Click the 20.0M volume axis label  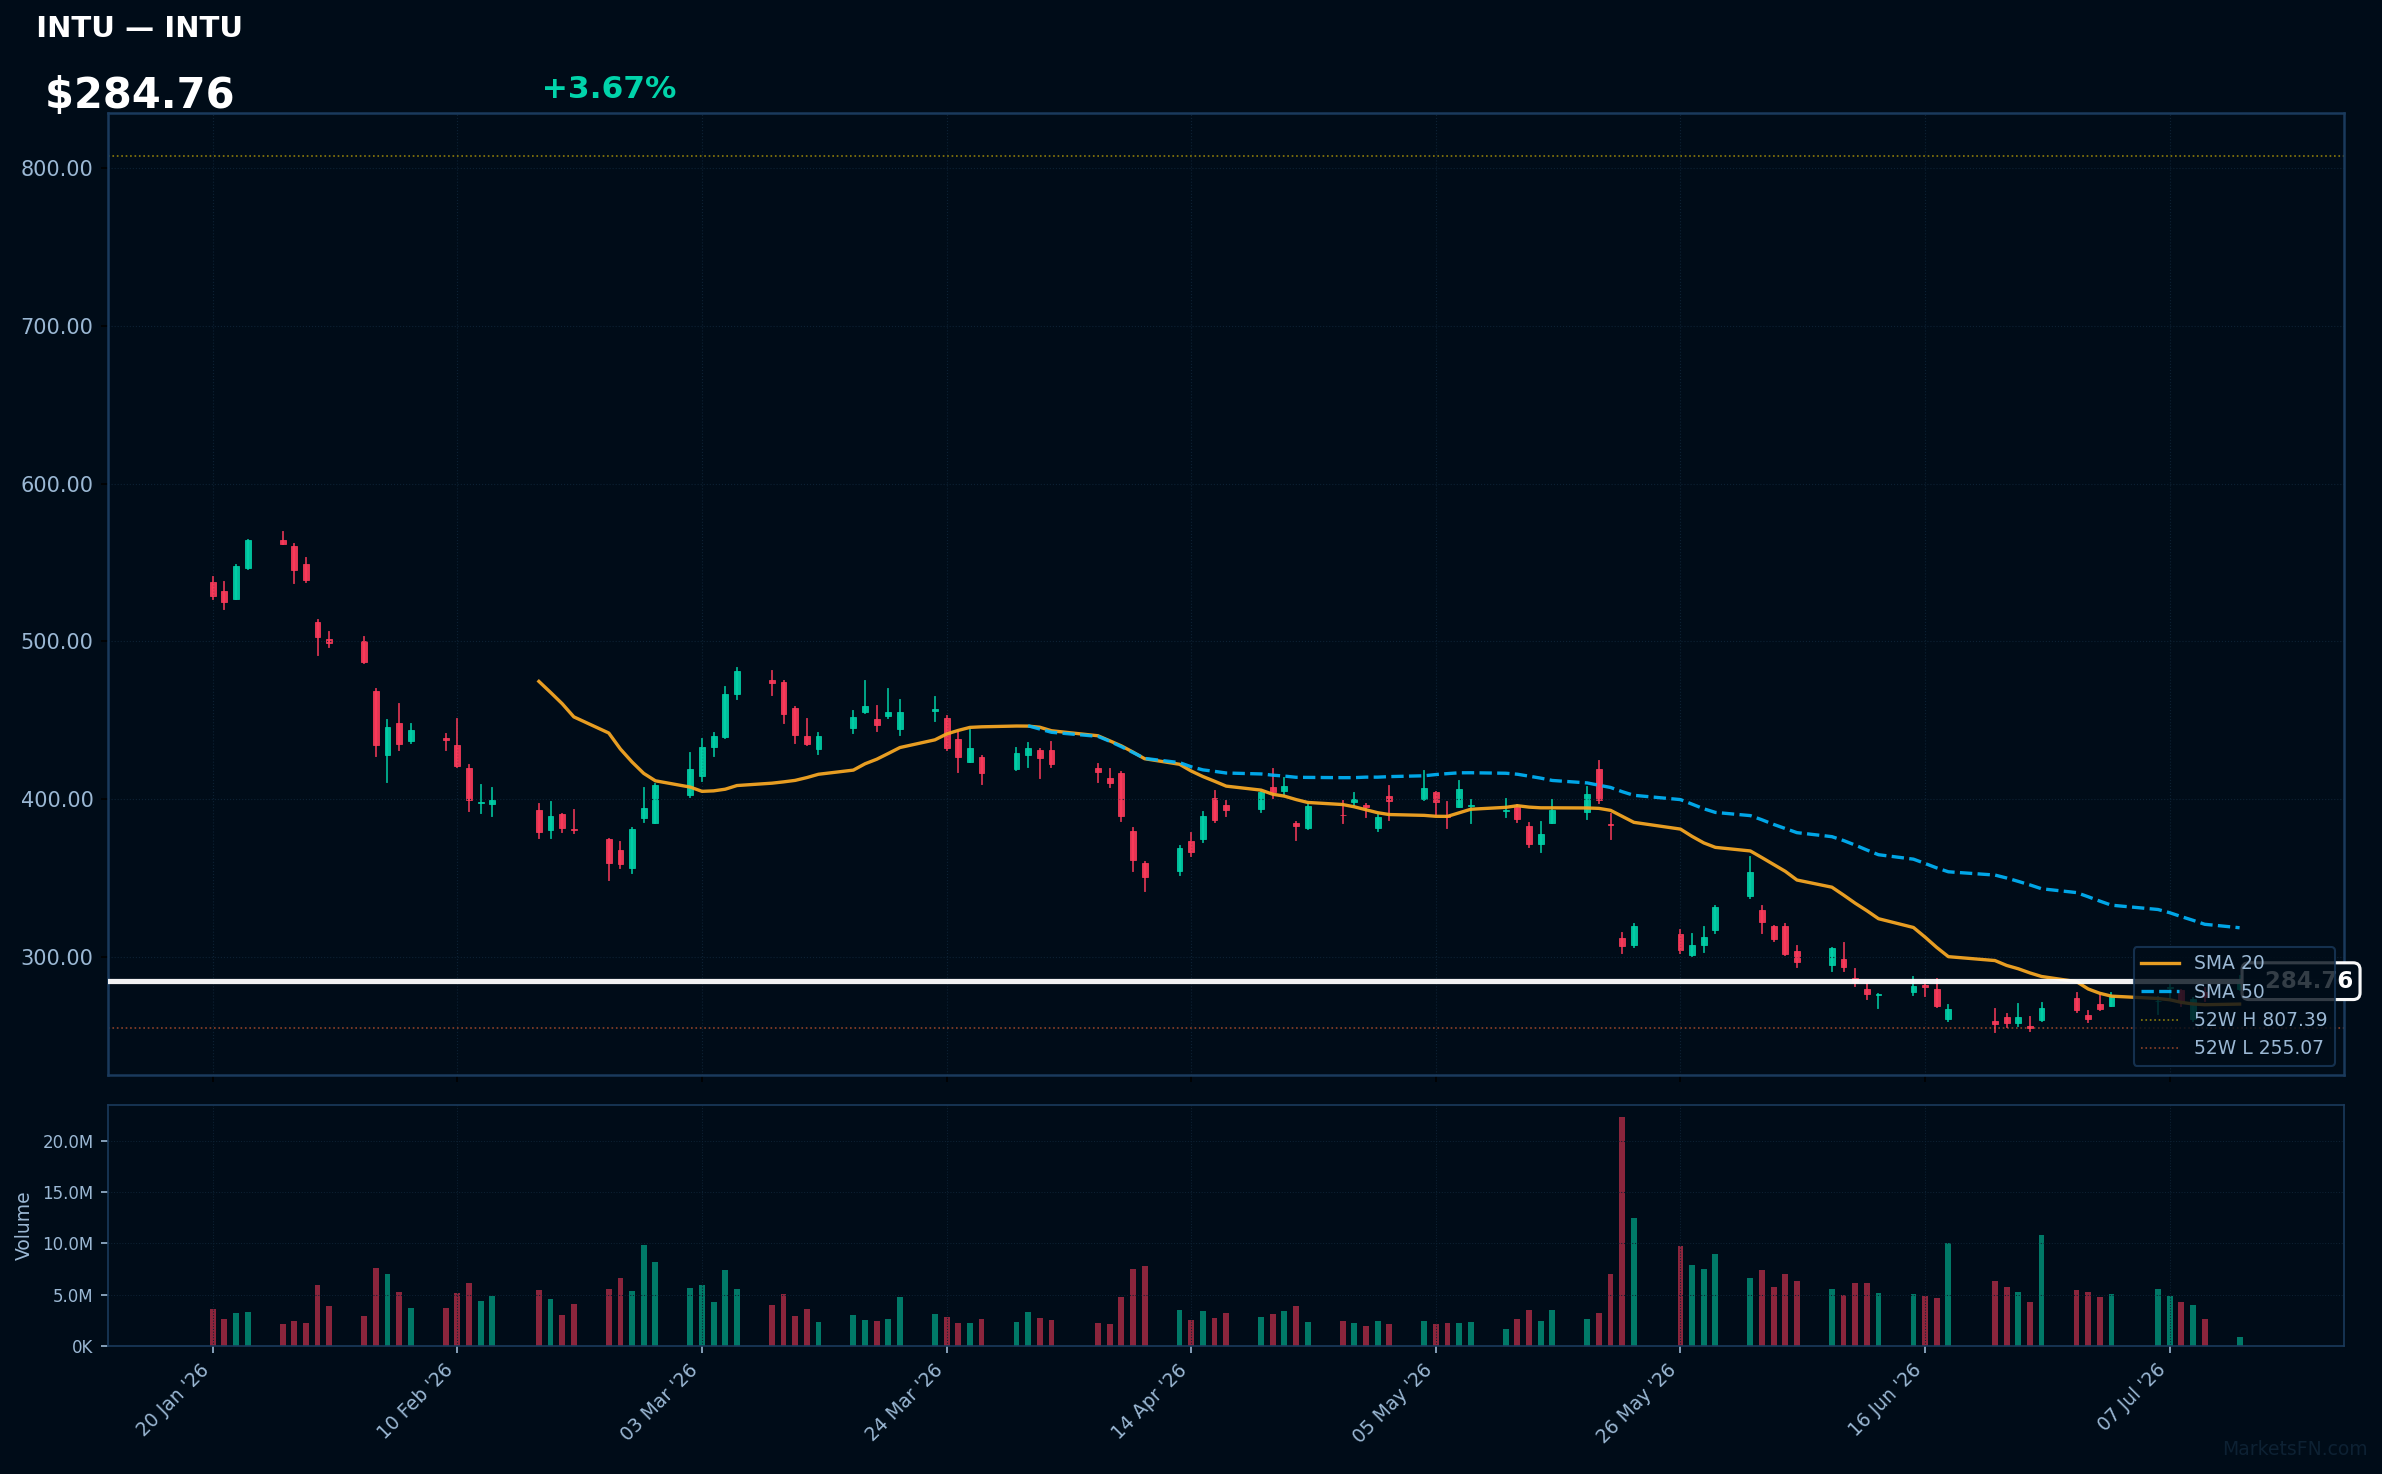coord(68,1142)
